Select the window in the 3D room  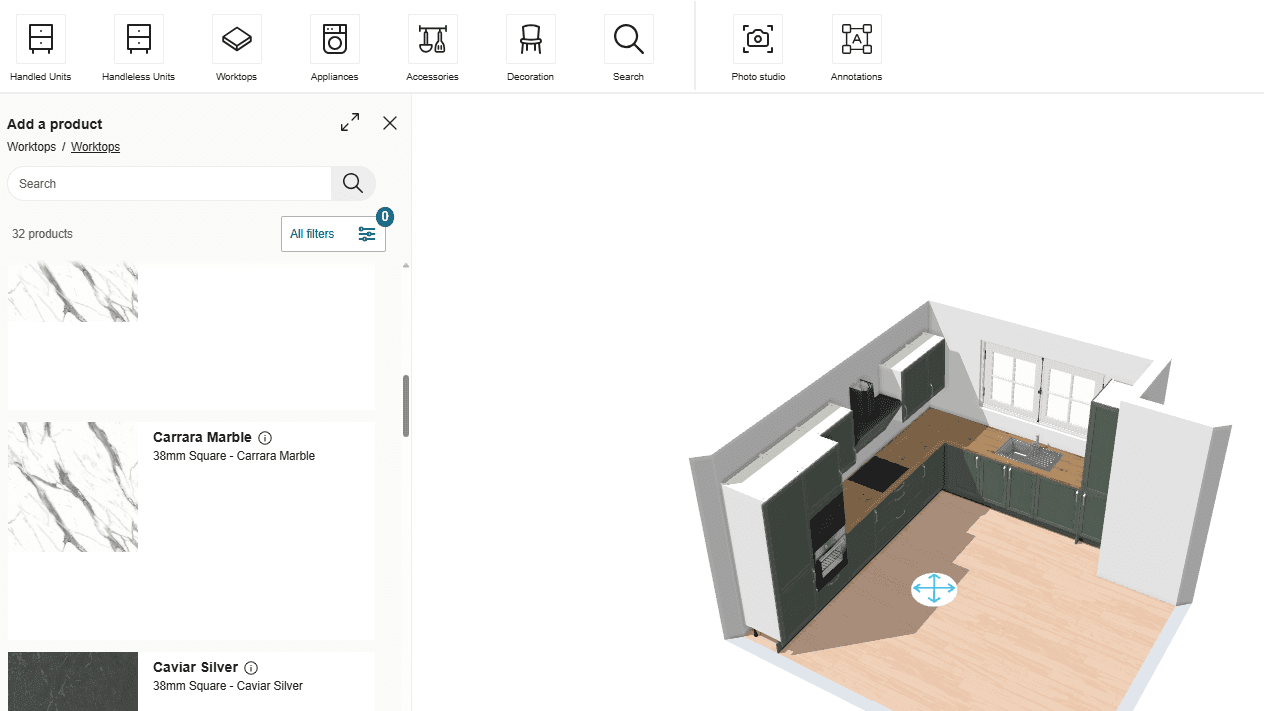(1042, 389)
